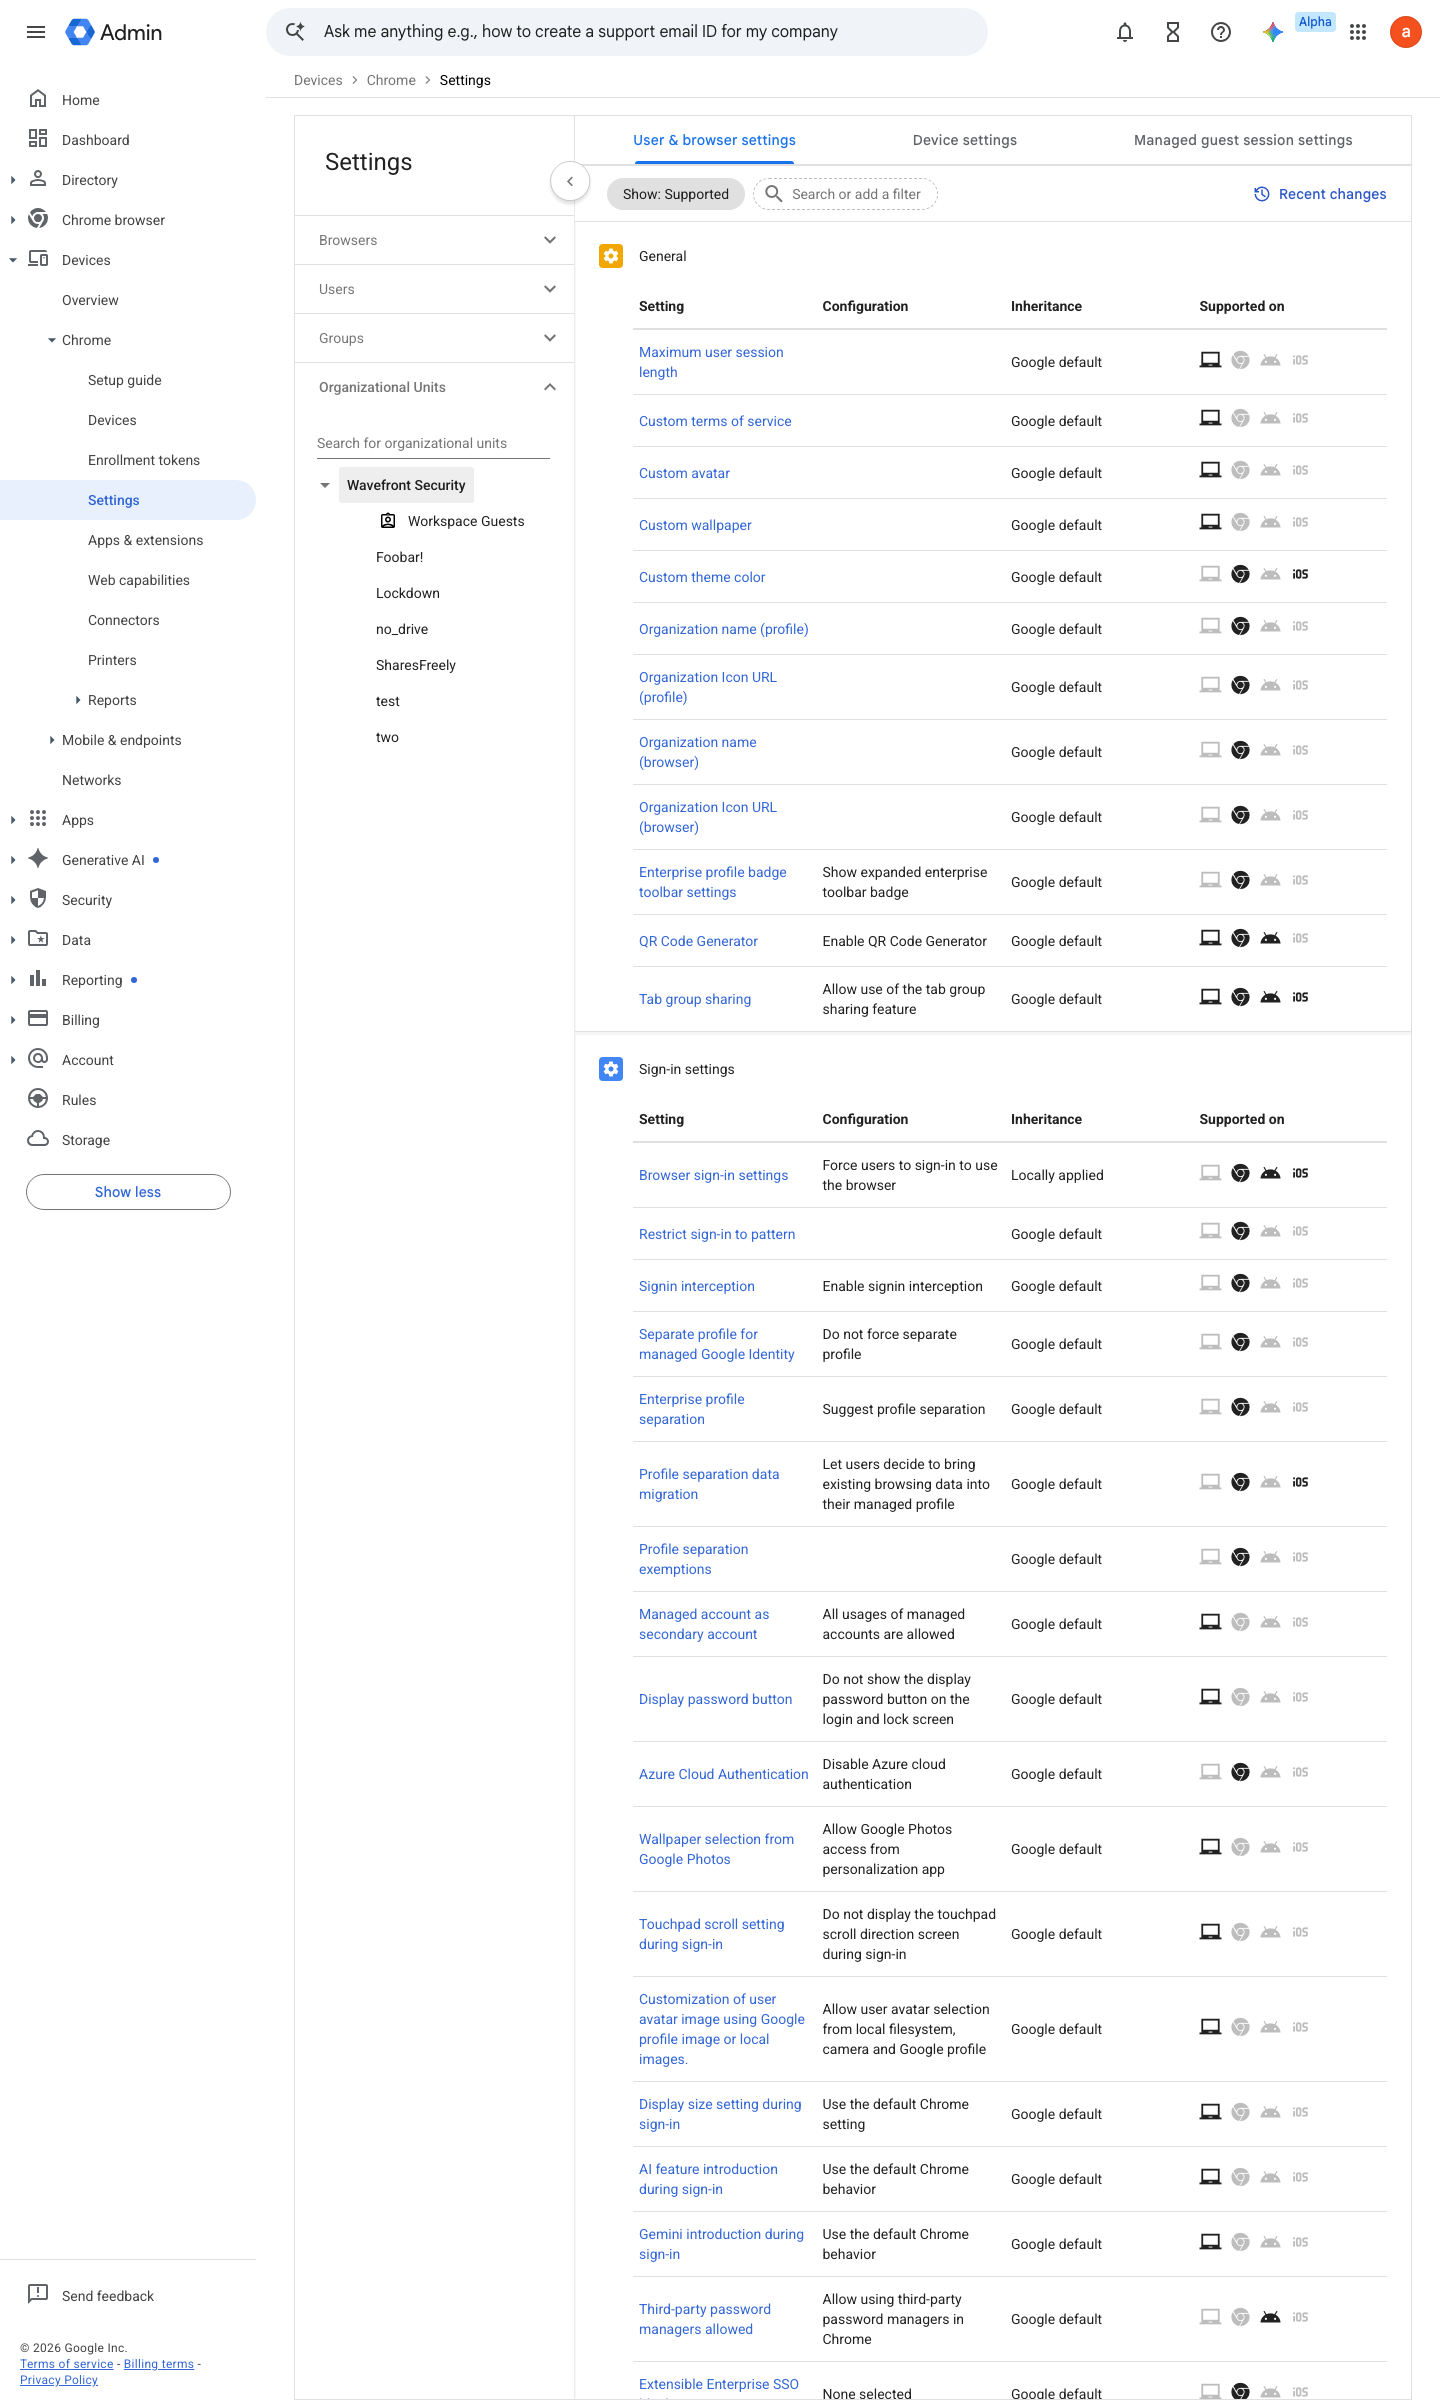Click the Google Admin logo
The image size is (1440, 2400).
(113, 32)
